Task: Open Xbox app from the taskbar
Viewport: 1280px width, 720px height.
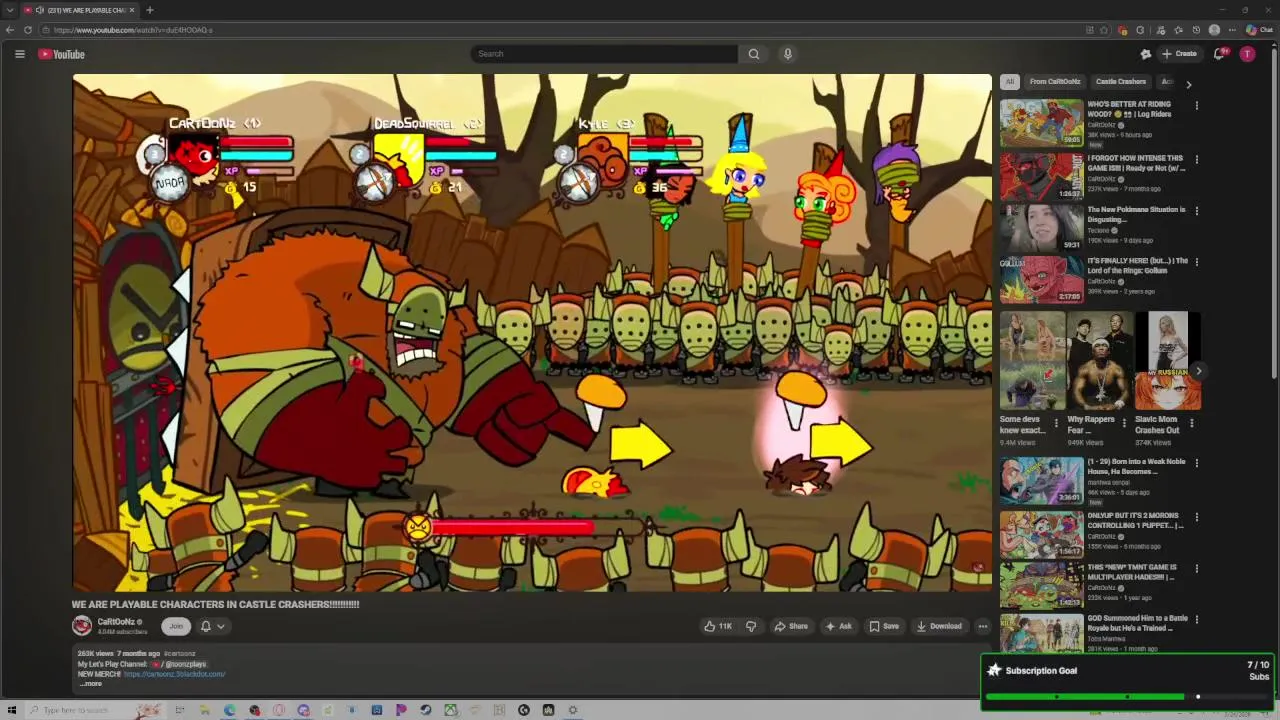Action: point(451,710)
